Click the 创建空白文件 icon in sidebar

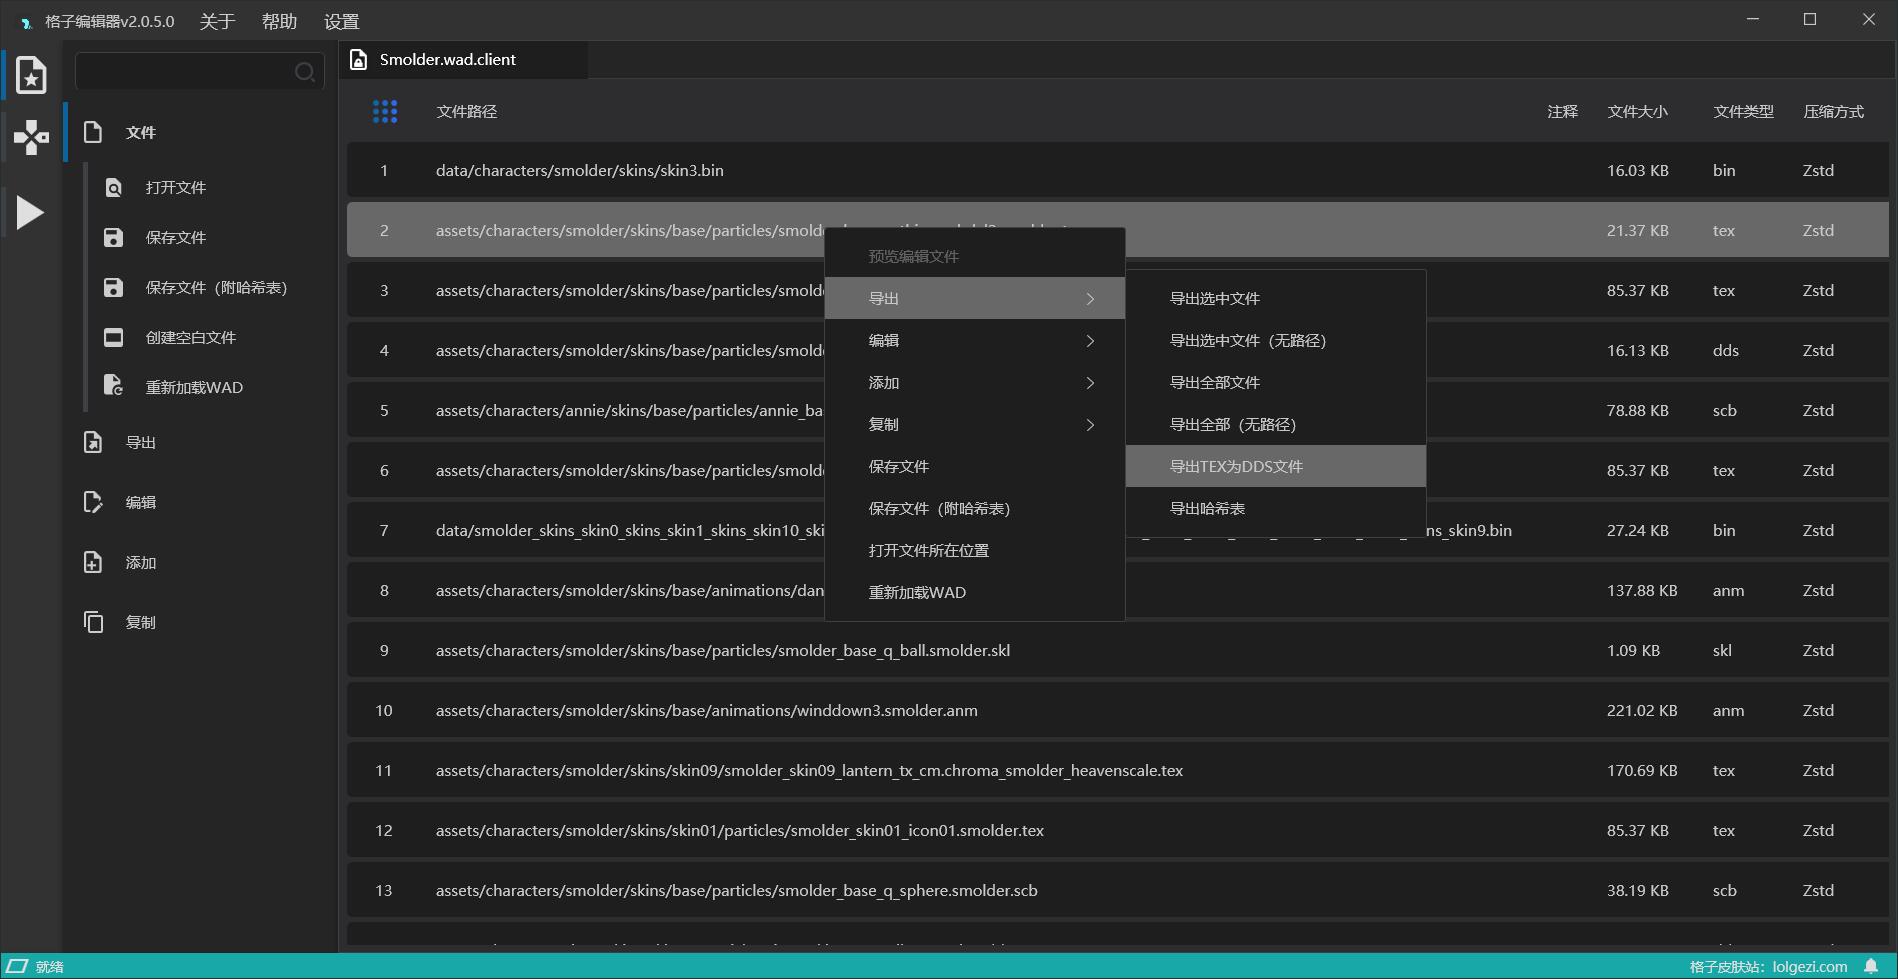pyautogui.click(x=114, y=337)
